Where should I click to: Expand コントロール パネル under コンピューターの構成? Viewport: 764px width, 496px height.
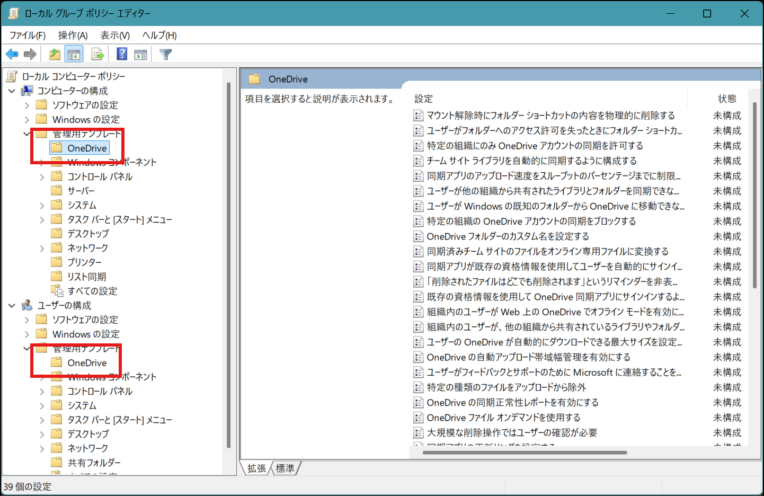(x=42, y=177)
